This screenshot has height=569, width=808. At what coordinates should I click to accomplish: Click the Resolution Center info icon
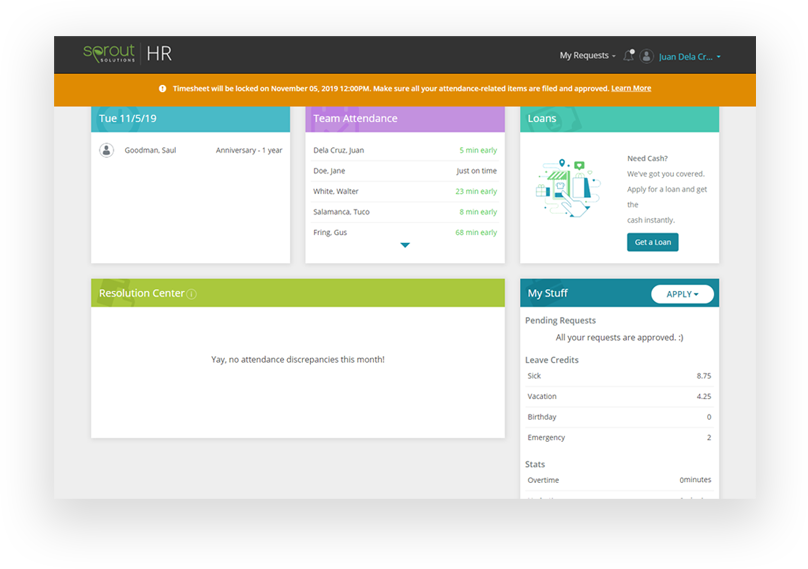191,294
